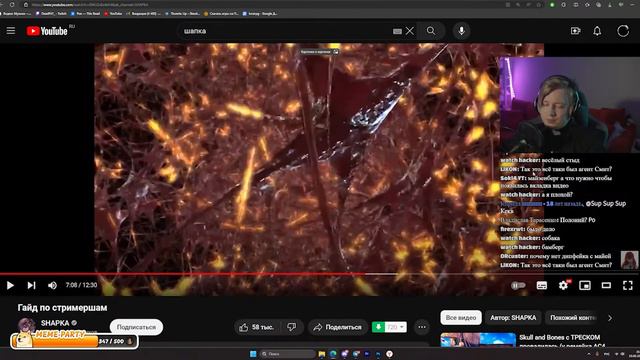Start voice search with microphone
This screenshot has height=360, width=640.
click(x=461, y=31)
